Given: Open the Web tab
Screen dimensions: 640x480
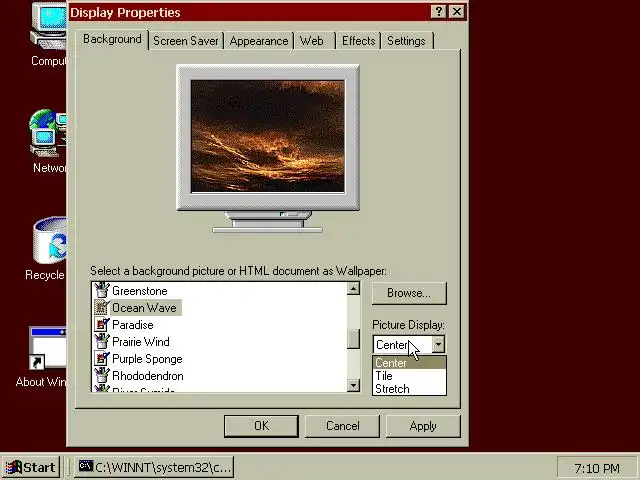Looking at the screenshot, I should pos(314,41).
